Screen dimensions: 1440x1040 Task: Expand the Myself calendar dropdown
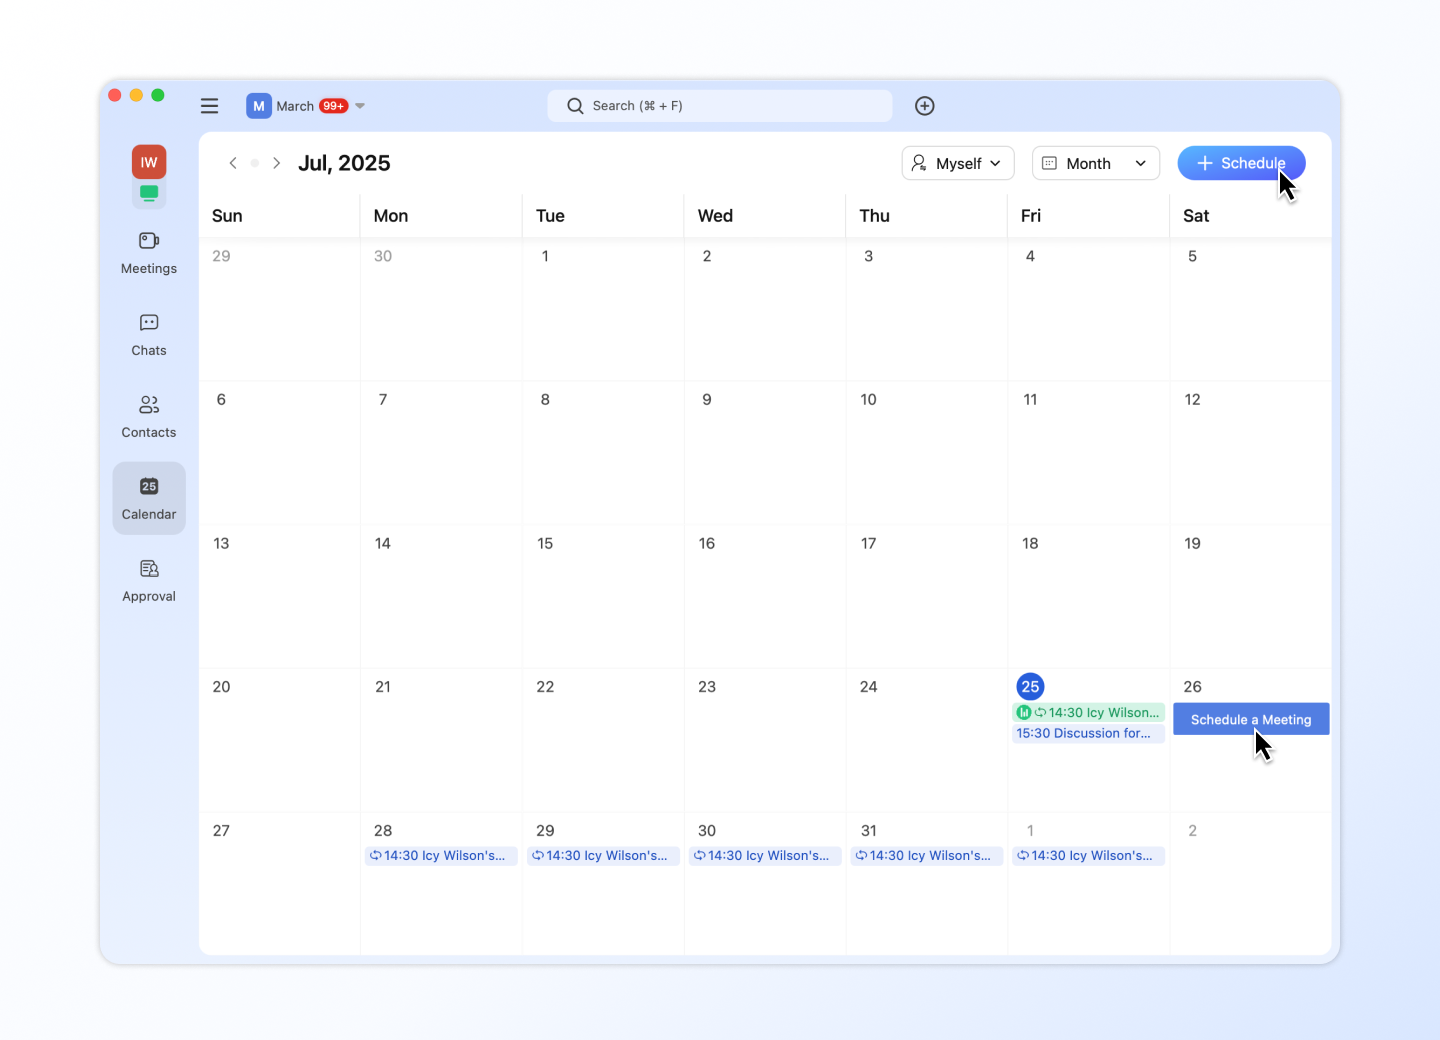(957, 163)
